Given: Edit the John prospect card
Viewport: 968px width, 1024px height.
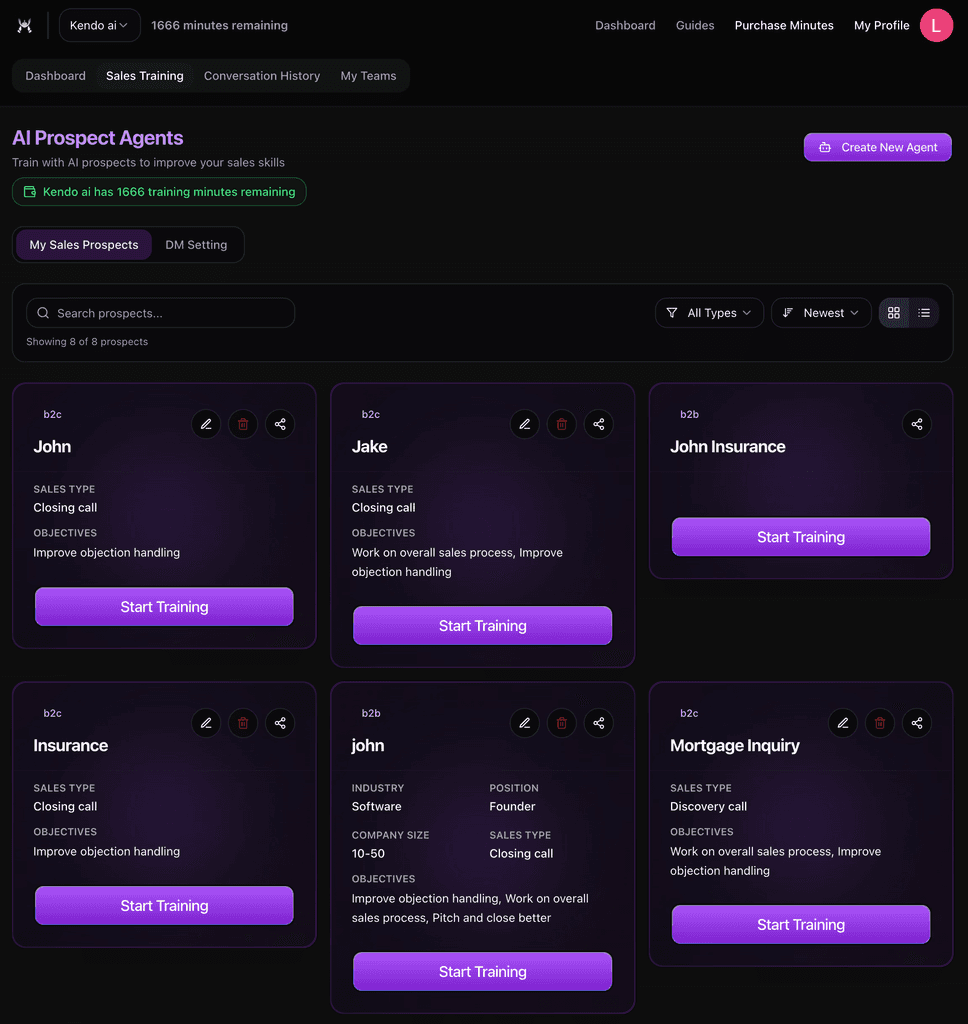Looking at the screenshot, I should click(x=206, y=424).
